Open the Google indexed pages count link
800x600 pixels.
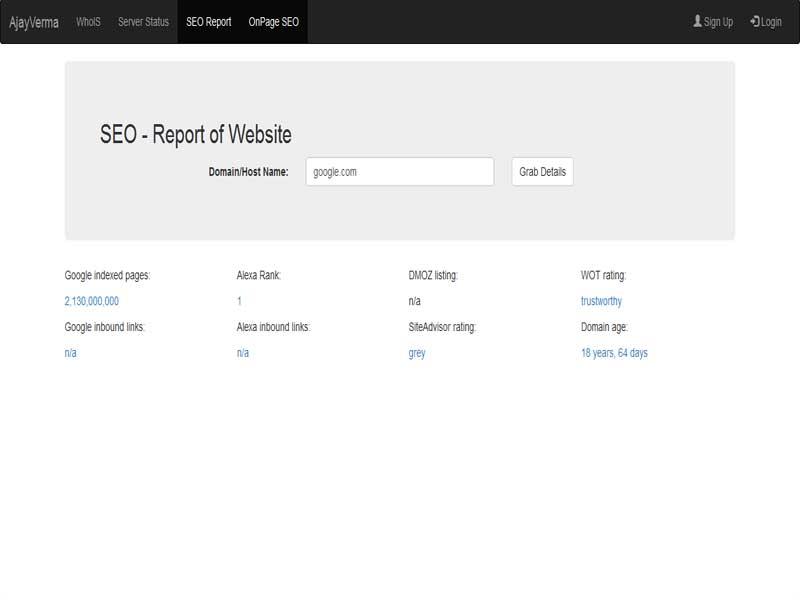pos(90,299)
